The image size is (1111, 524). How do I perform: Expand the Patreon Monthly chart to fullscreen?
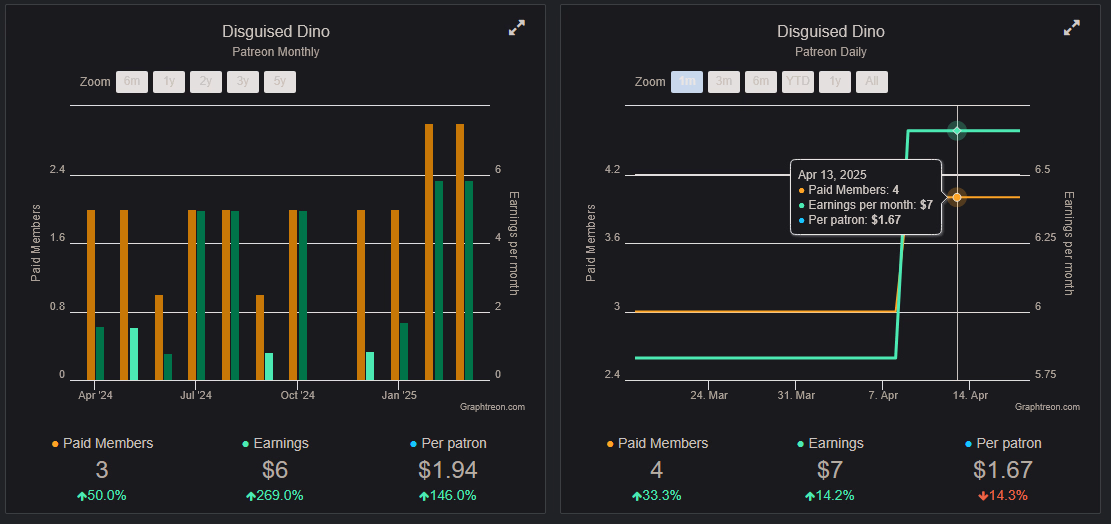point(516,29)
